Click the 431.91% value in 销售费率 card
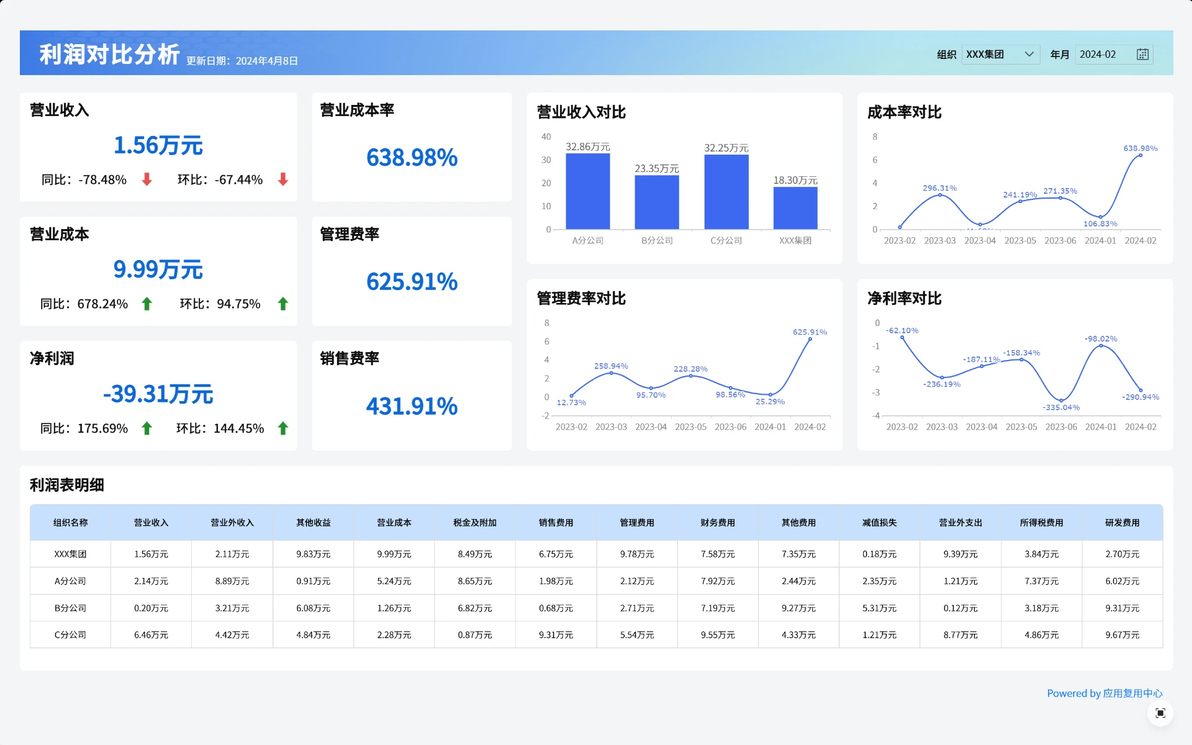The width and height of the screenshot is (1192, 745). pyautogui.click(x=412, y=406)
